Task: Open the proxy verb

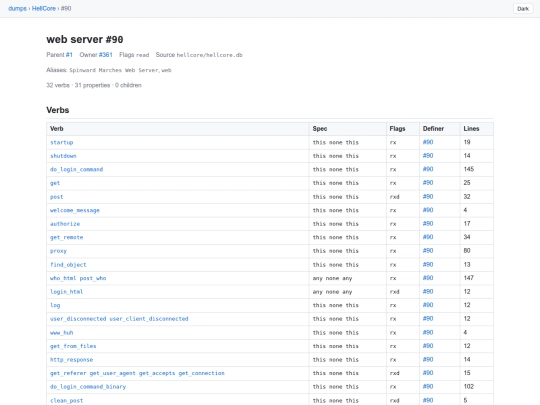Action: coord(58,251)
